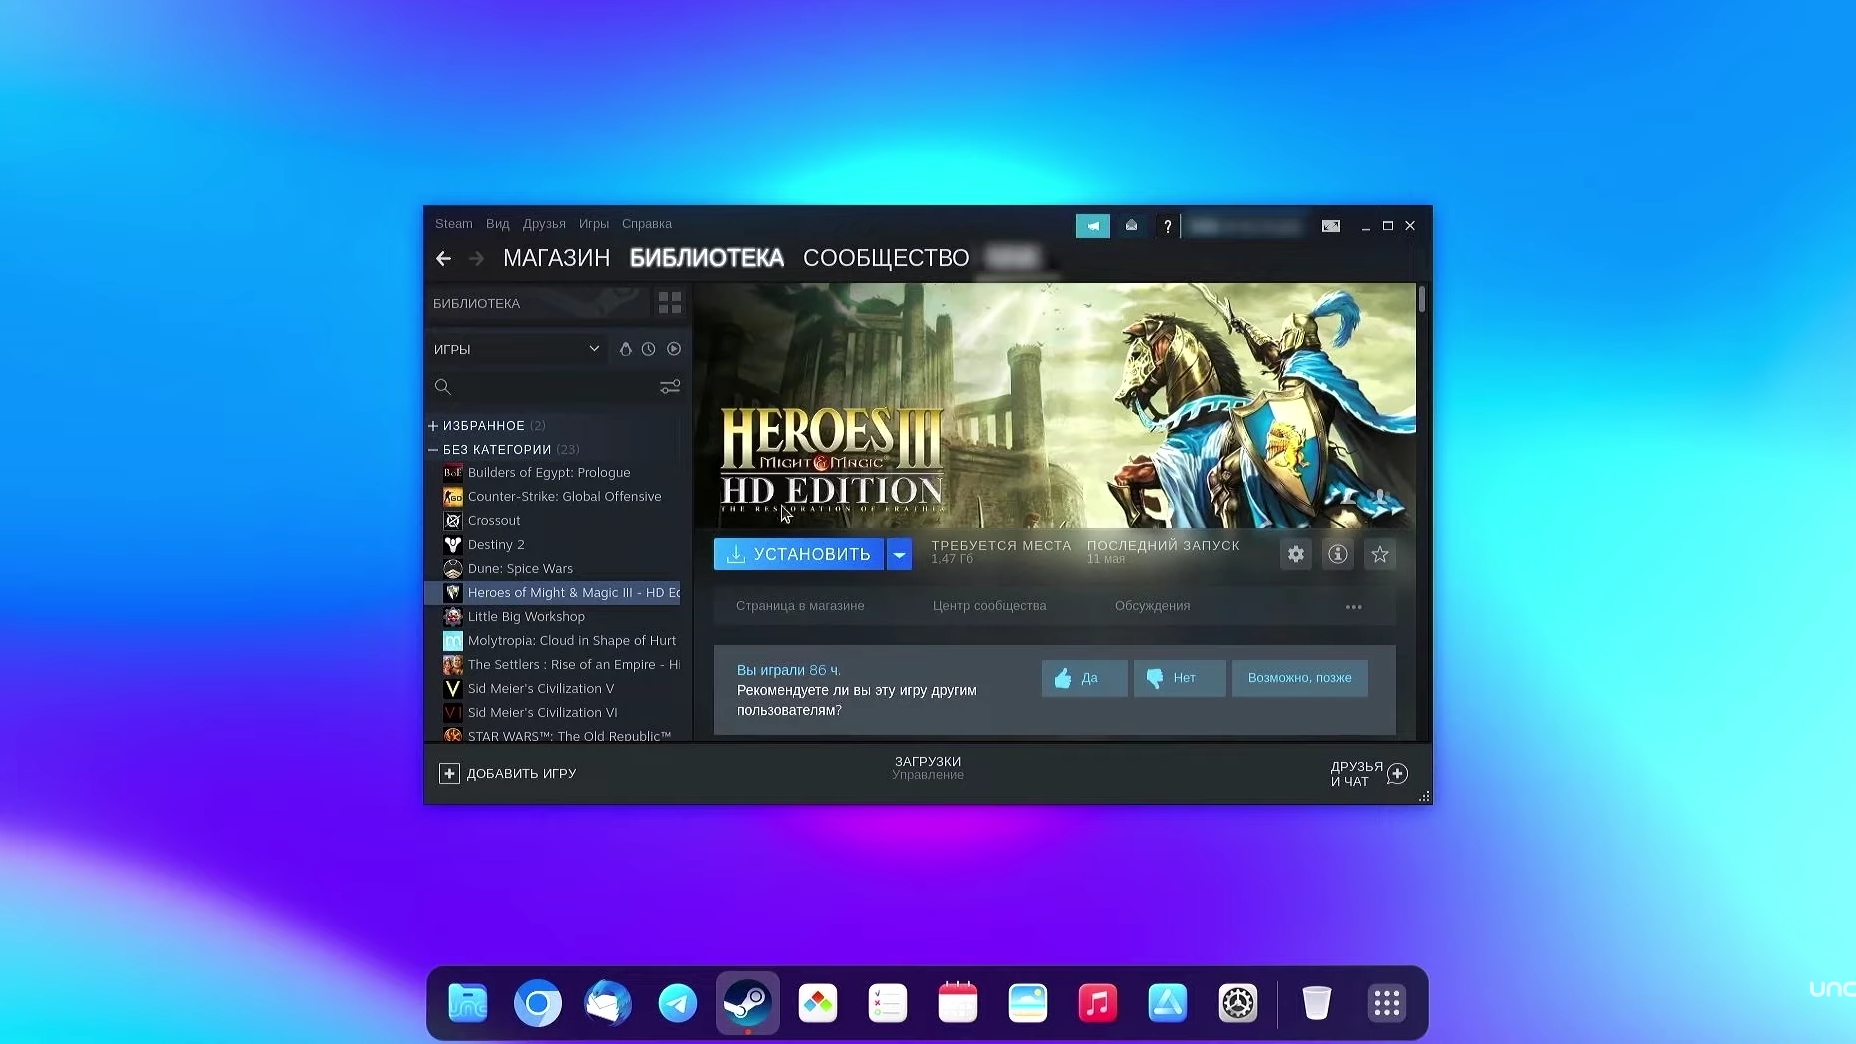Sort by recent activity clock icon
The height and width of the screenshot is (1044, 1856).
[x=649, y=349]
